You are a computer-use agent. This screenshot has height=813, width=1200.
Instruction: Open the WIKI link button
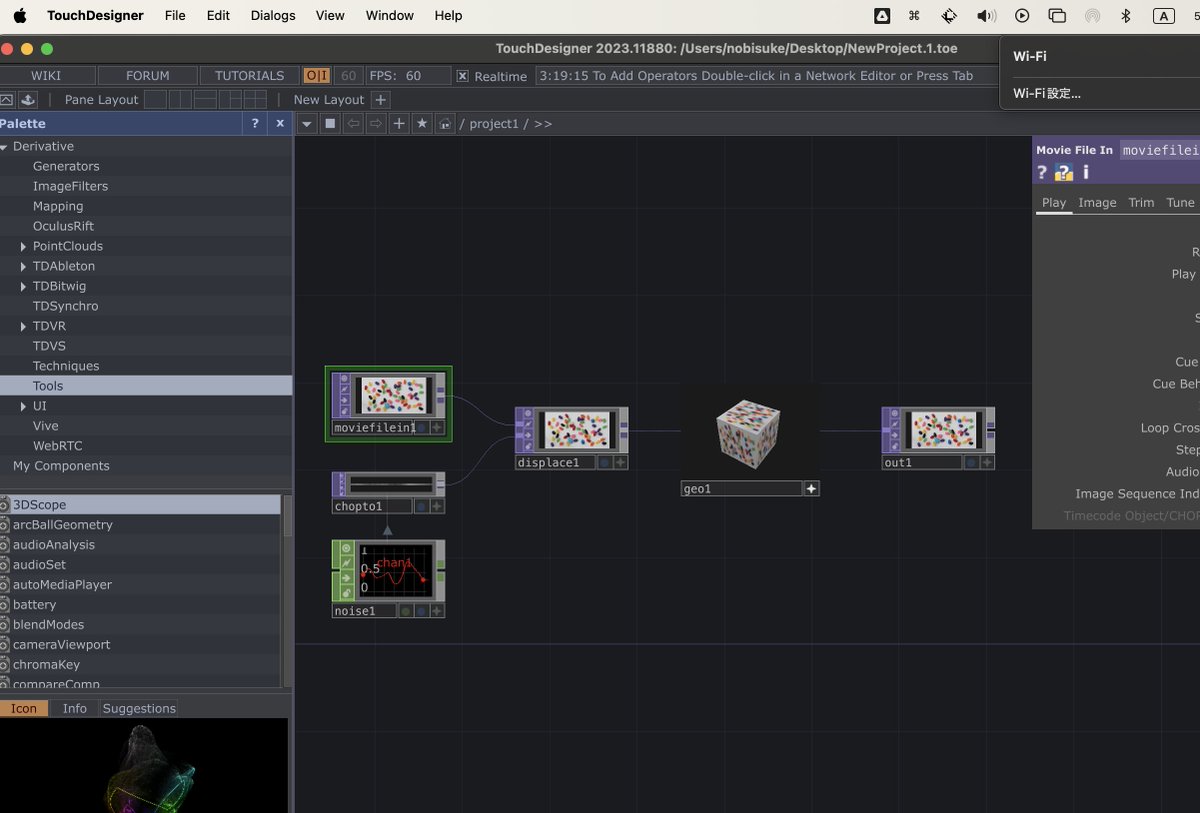[x=46, y=75]
